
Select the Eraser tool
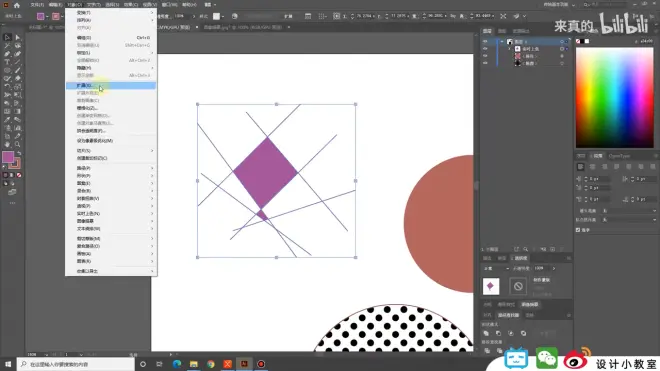coord(17,78)
